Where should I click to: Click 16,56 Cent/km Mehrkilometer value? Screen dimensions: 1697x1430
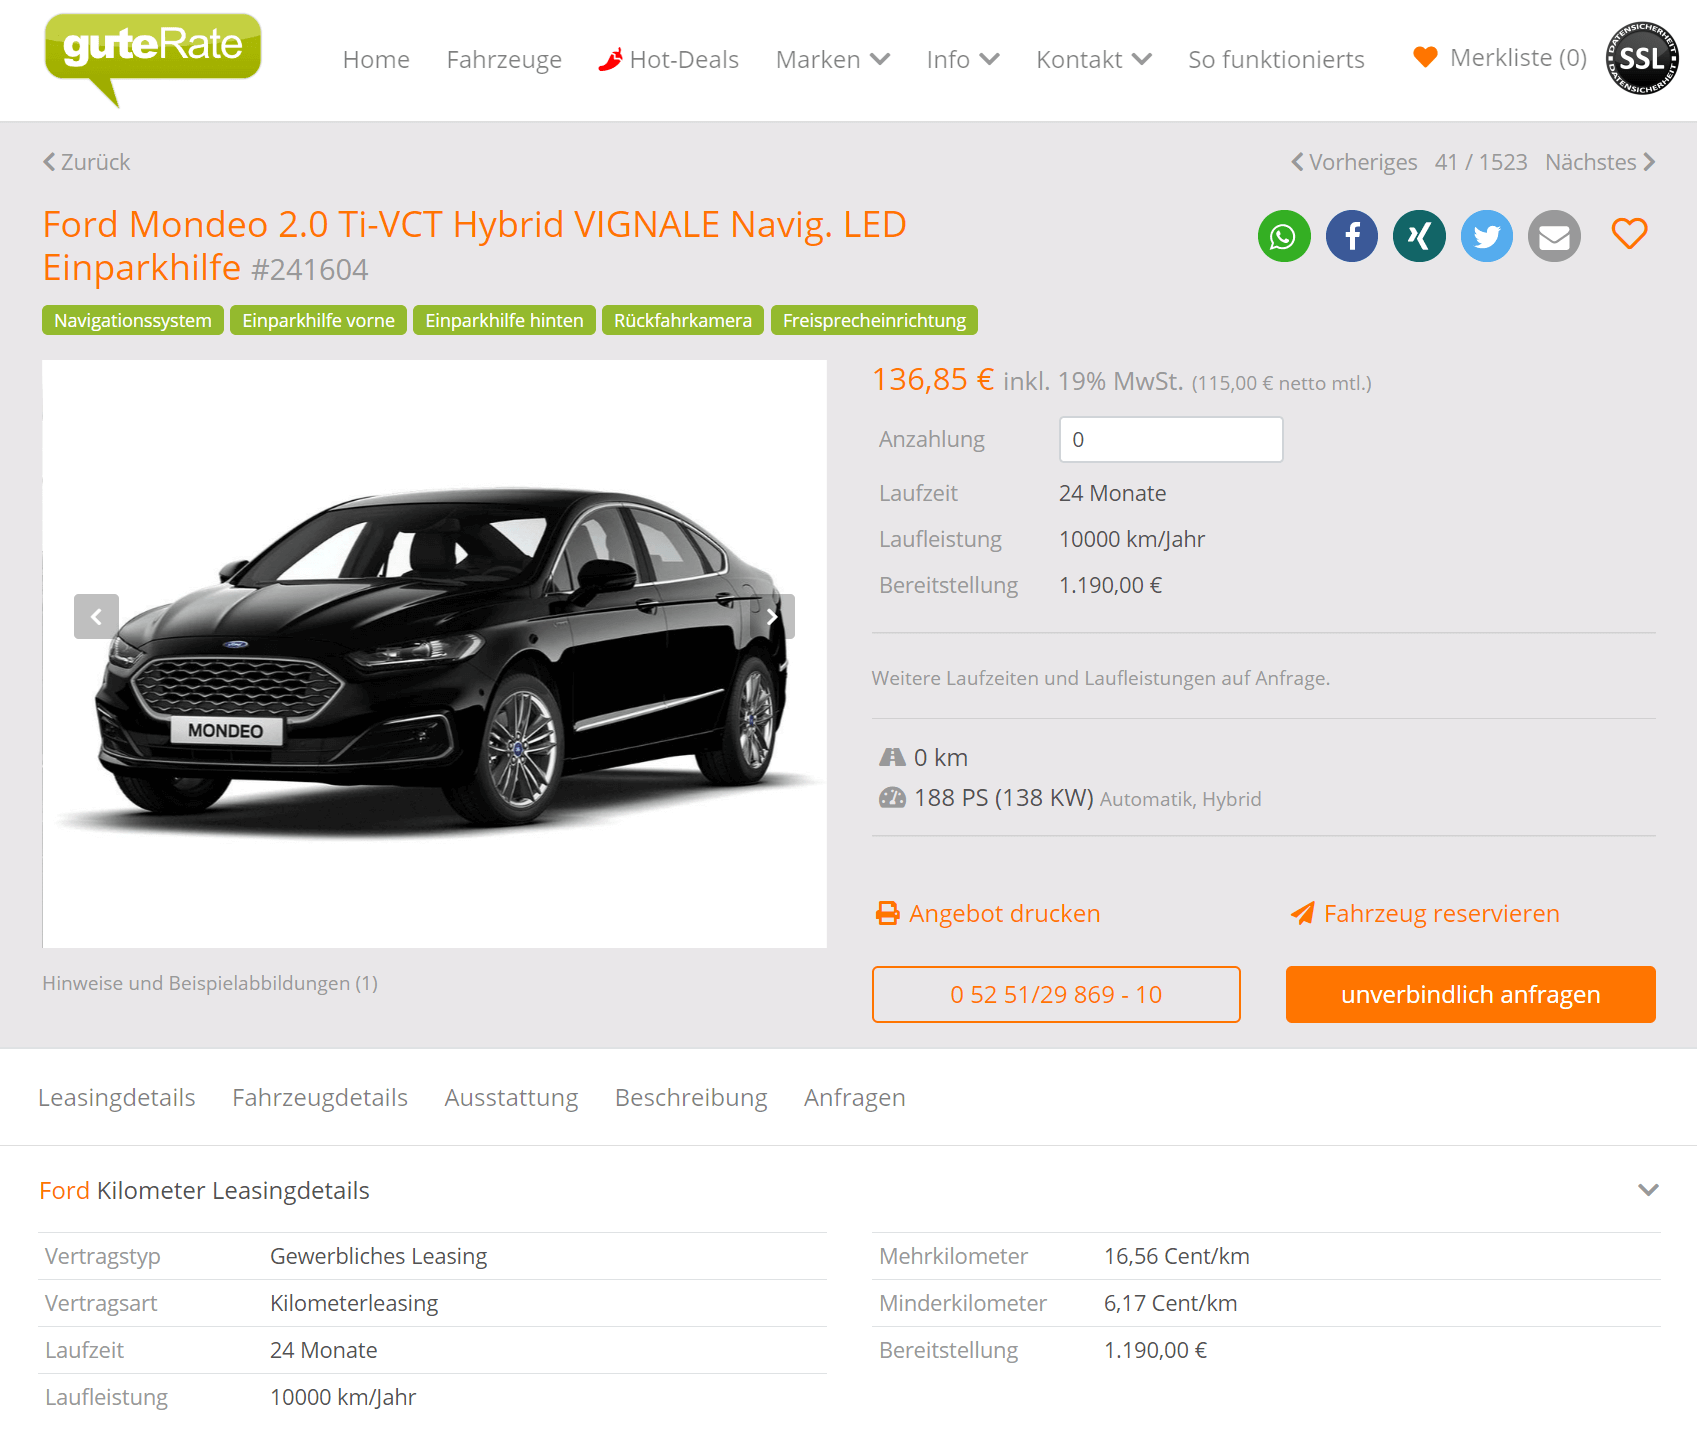1176,1256
